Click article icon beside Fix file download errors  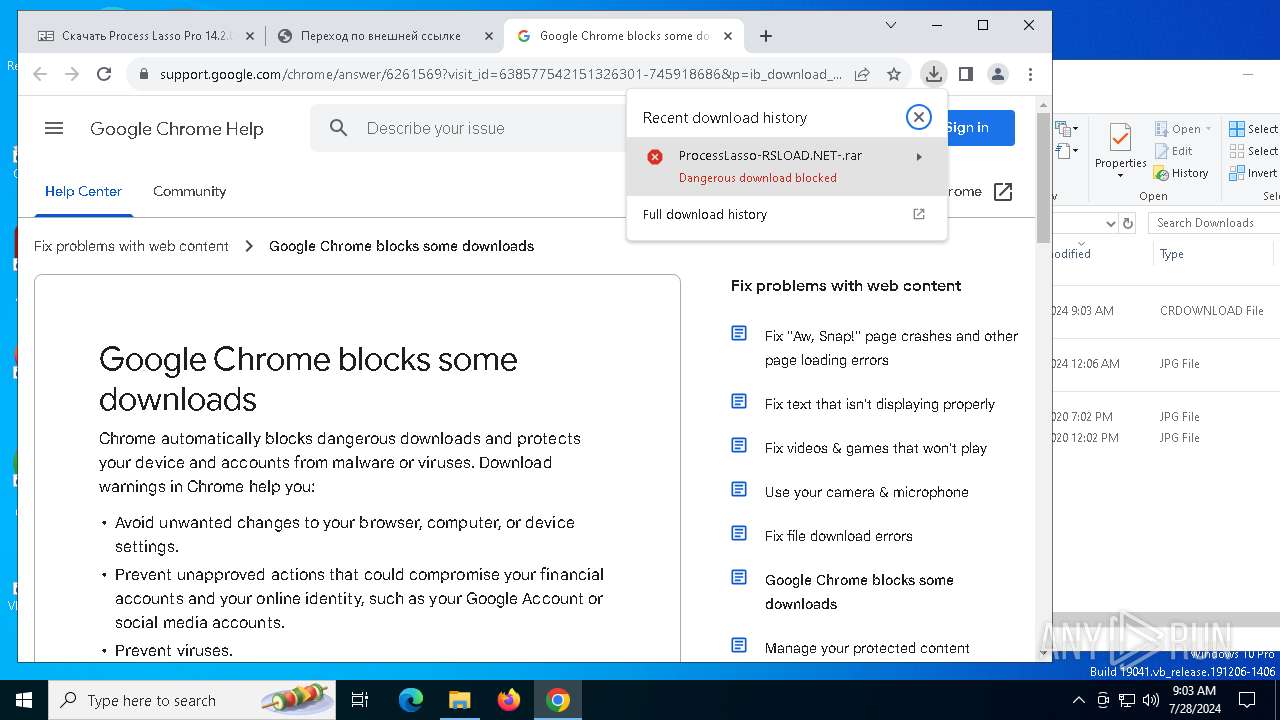[739, 534]
